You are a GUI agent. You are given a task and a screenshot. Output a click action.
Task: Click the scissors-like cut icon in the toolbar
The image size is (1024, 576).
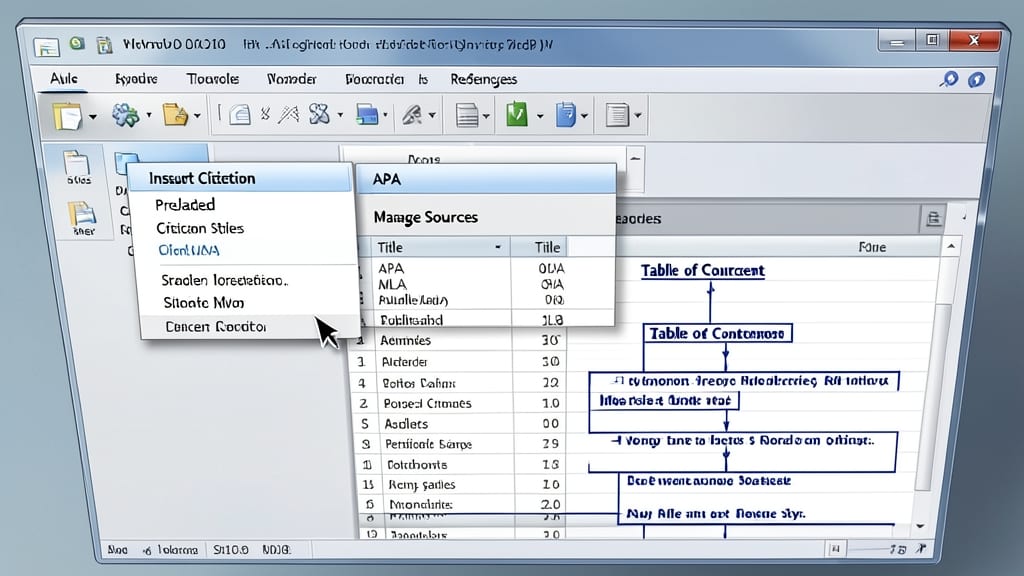(319, 115)
